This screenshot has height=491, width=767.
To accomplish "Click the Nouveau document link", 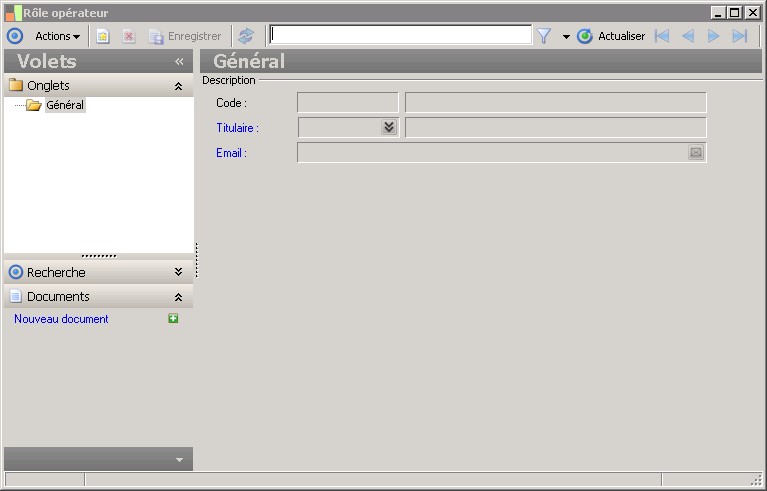I will pyautogui.click(x=61, y=319).
